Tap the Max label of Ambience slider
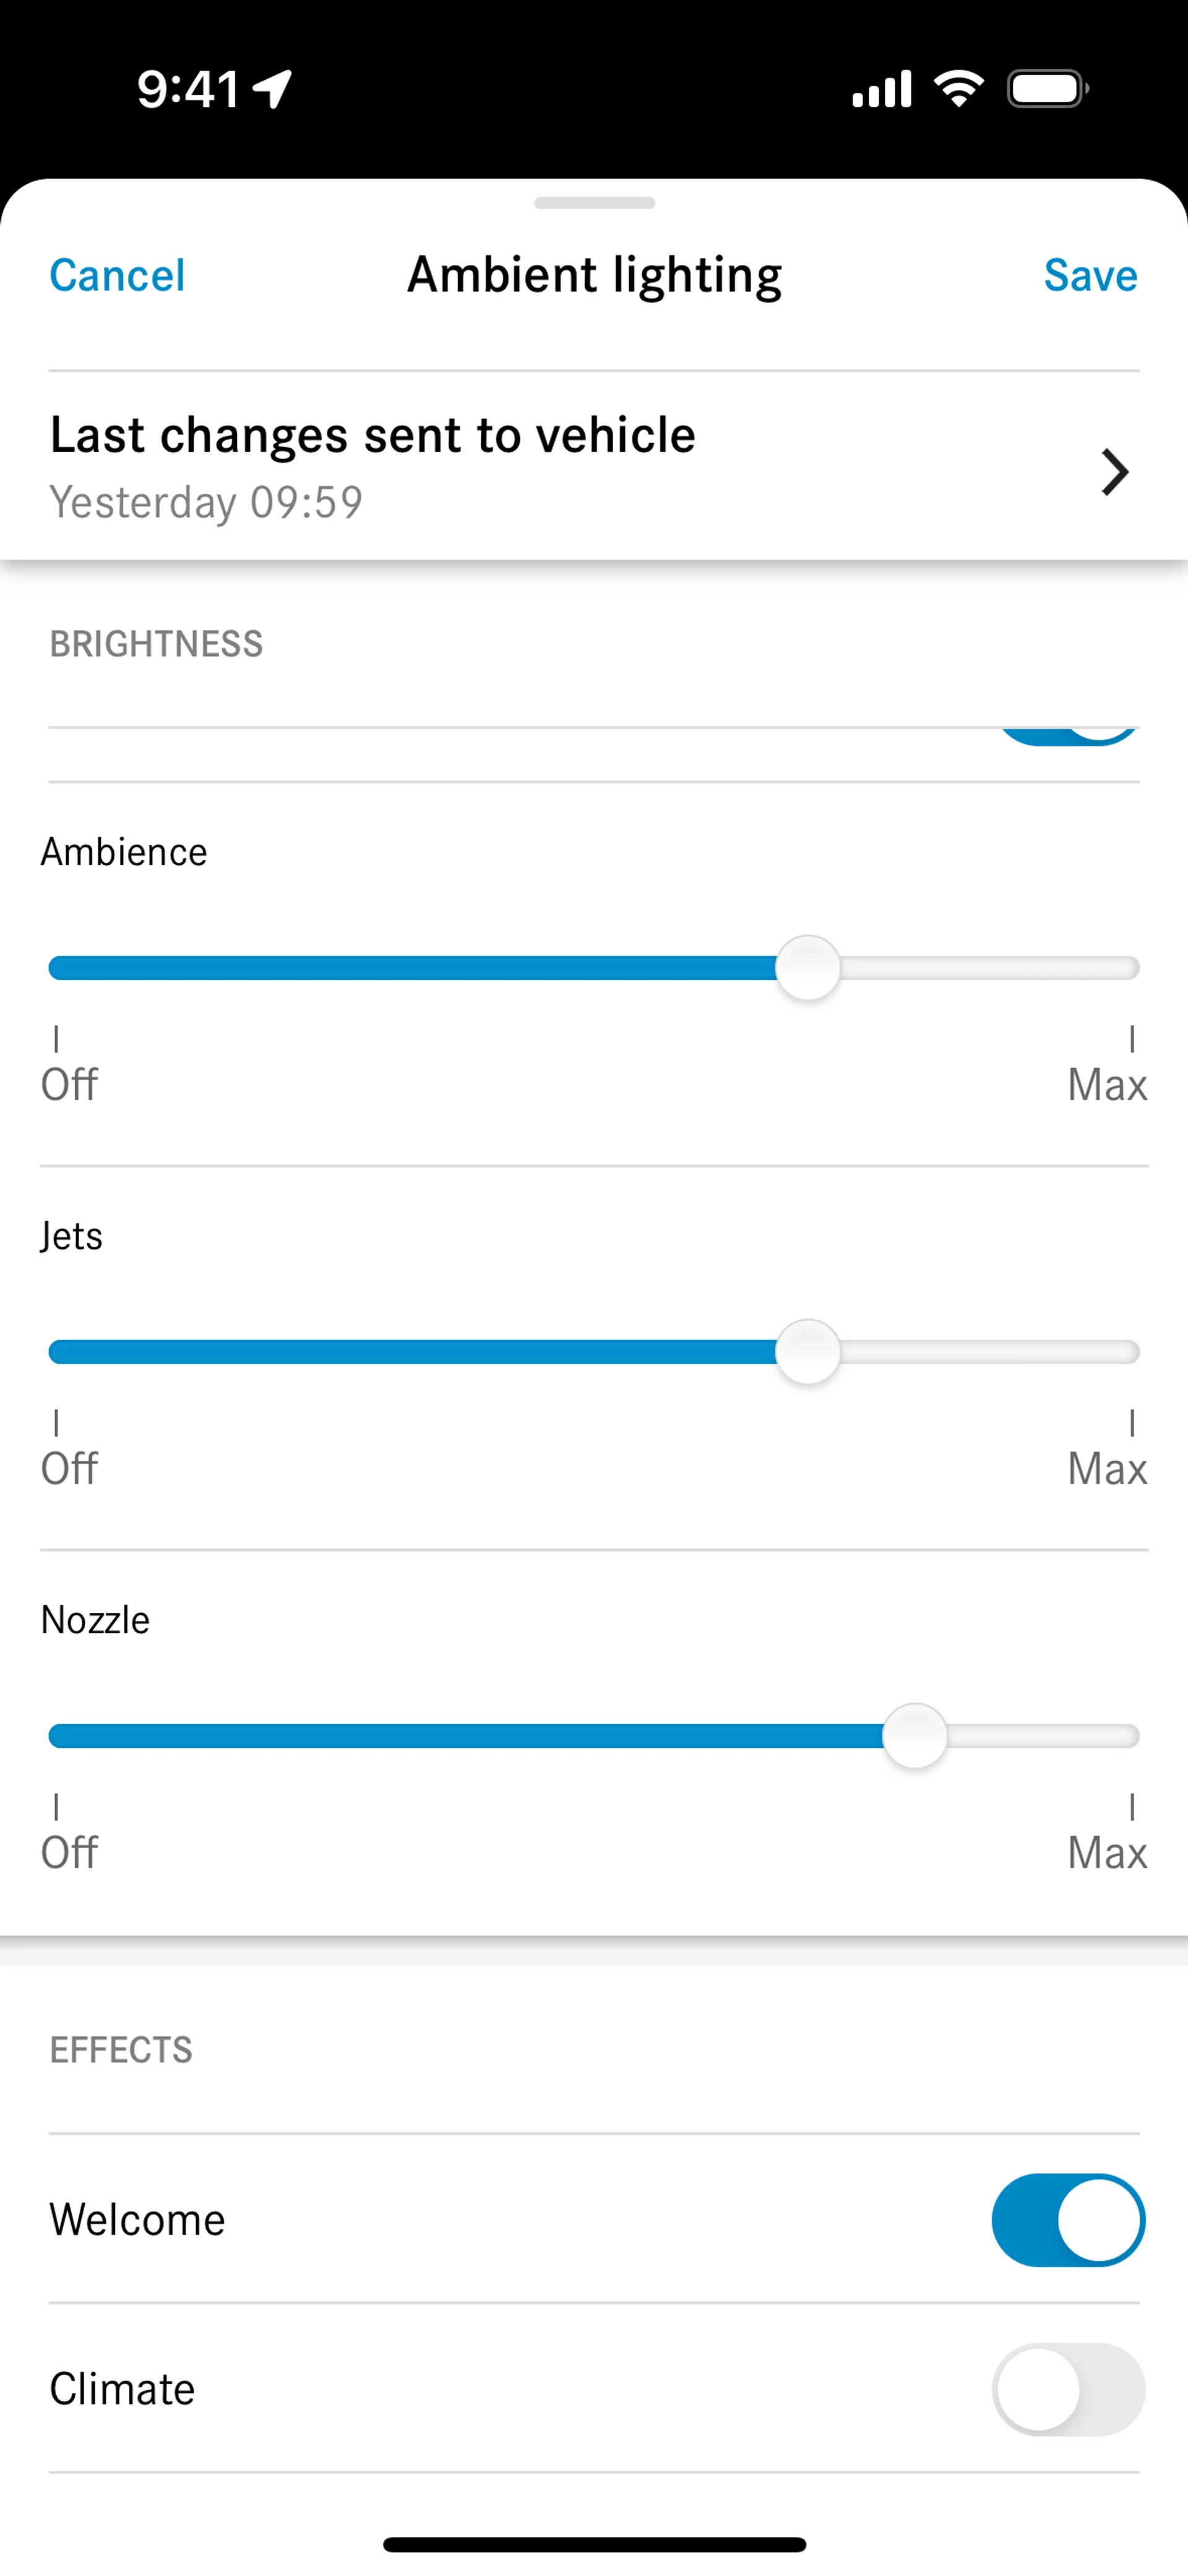 (1106, 1085)
